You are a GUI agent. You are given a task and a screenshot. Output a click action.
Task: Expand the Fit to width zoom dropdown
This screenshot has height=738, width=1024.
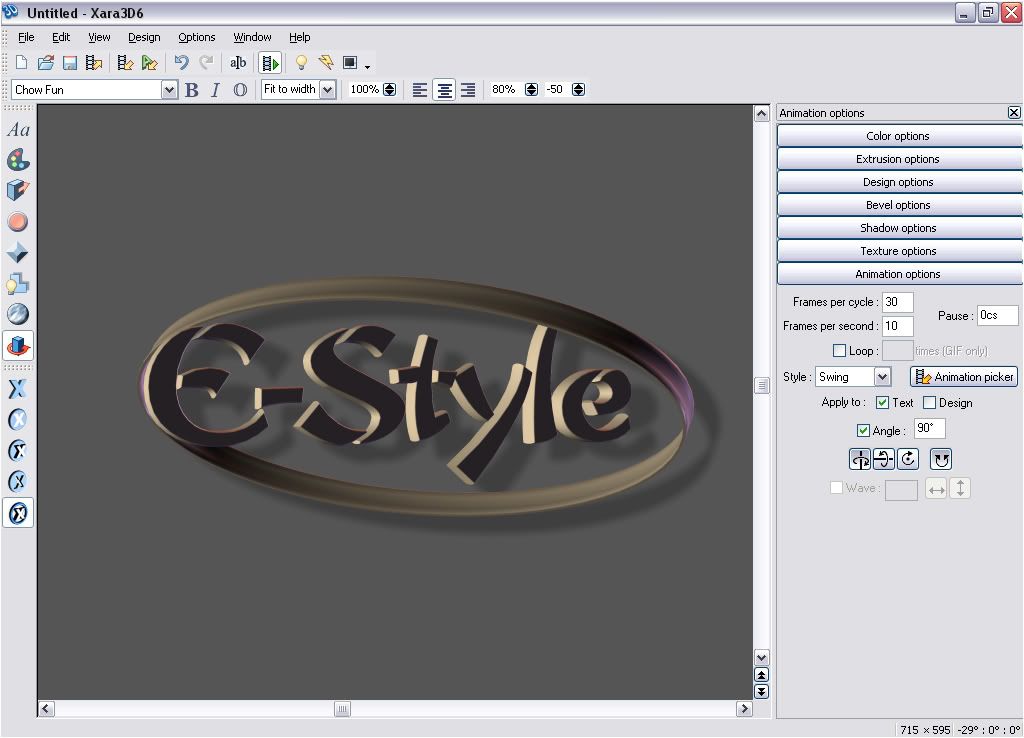pyautogui.click(x=327, y=89)
